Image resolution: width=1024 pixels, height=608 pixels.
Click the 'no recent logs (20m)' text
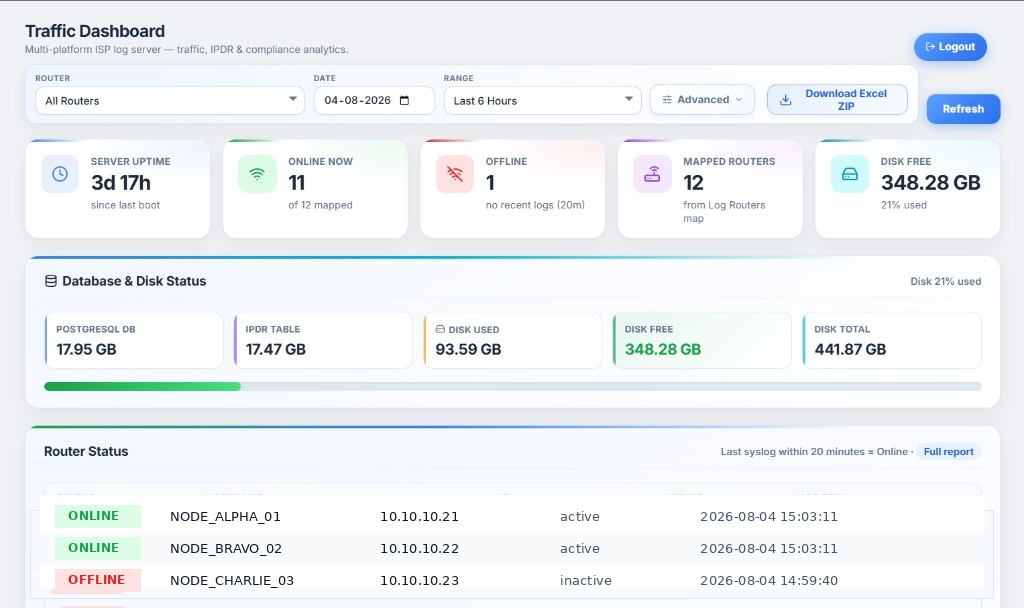tap(535, 205)
